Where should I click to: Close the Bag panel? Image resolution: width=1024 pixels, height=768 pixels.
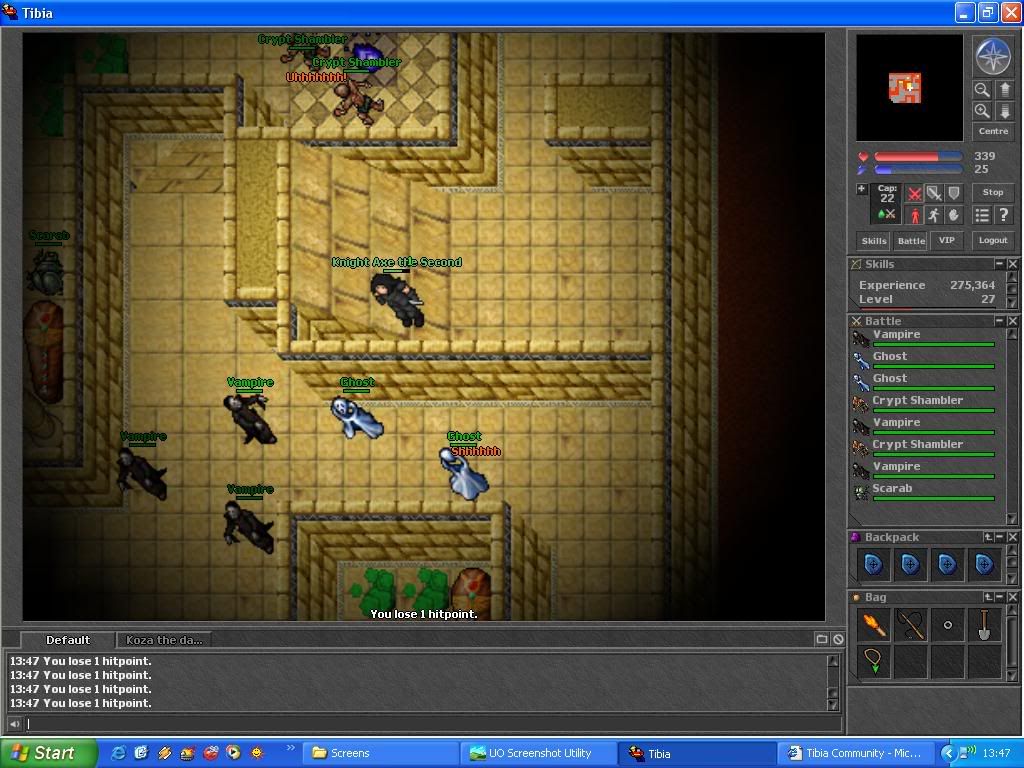1012,597
